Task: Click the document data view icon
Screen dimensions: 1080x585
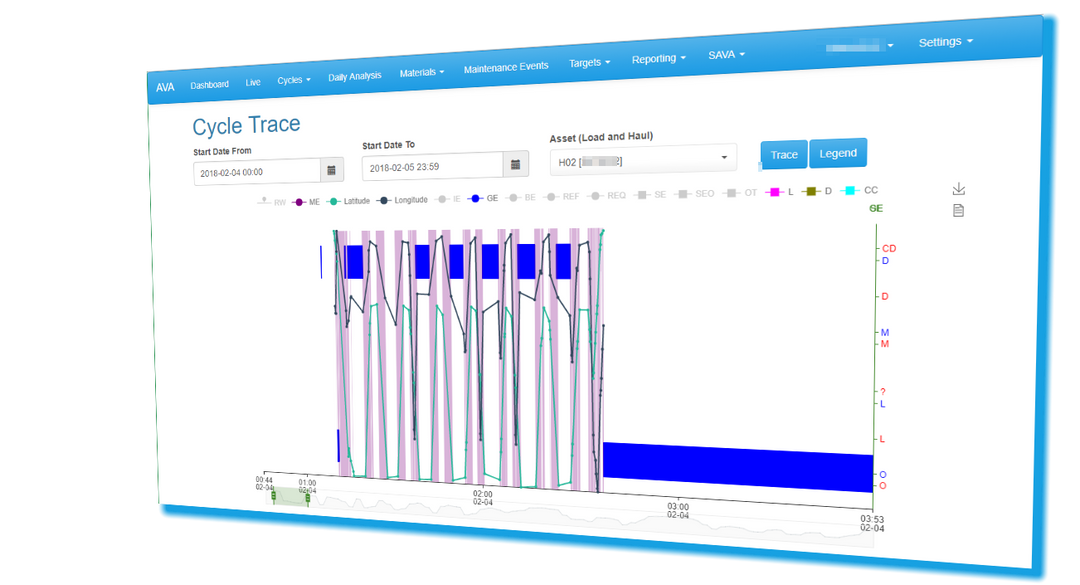Action: point(958,210)
